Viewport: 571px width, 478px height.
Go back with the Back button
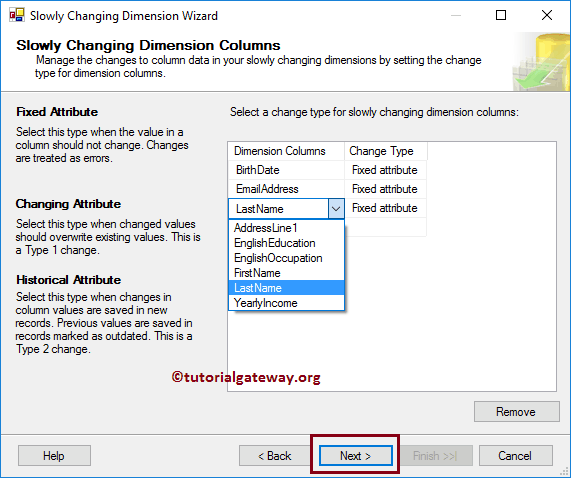tap(275, 455)
